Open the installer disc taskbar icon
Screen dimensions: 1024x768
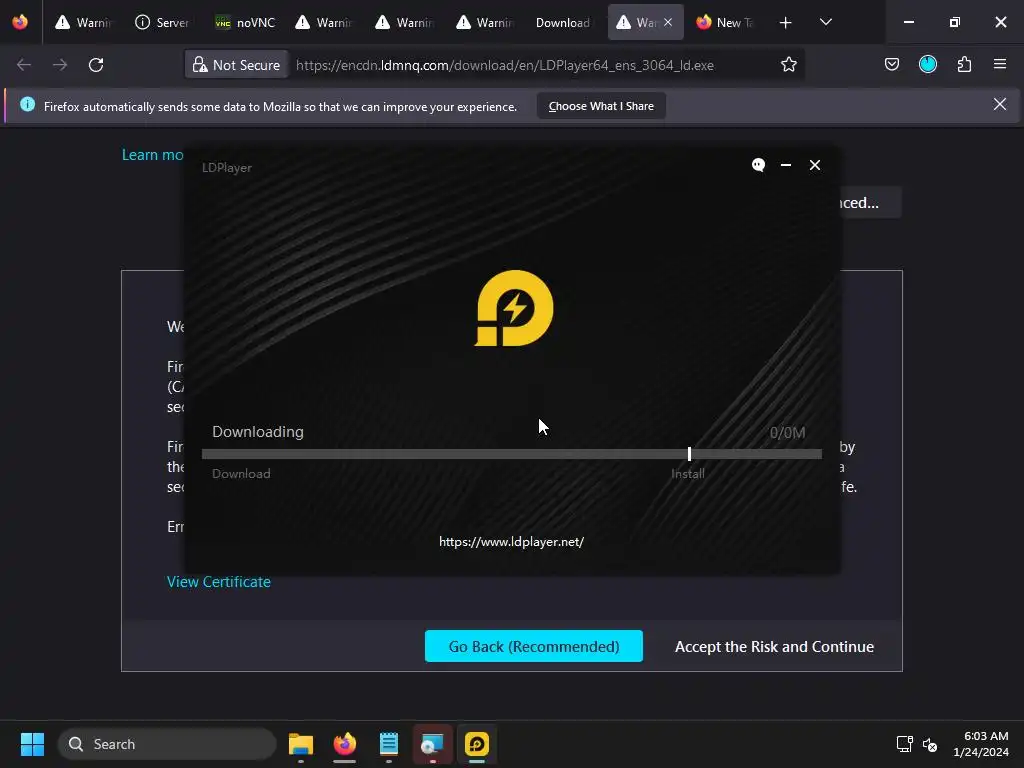432,744
